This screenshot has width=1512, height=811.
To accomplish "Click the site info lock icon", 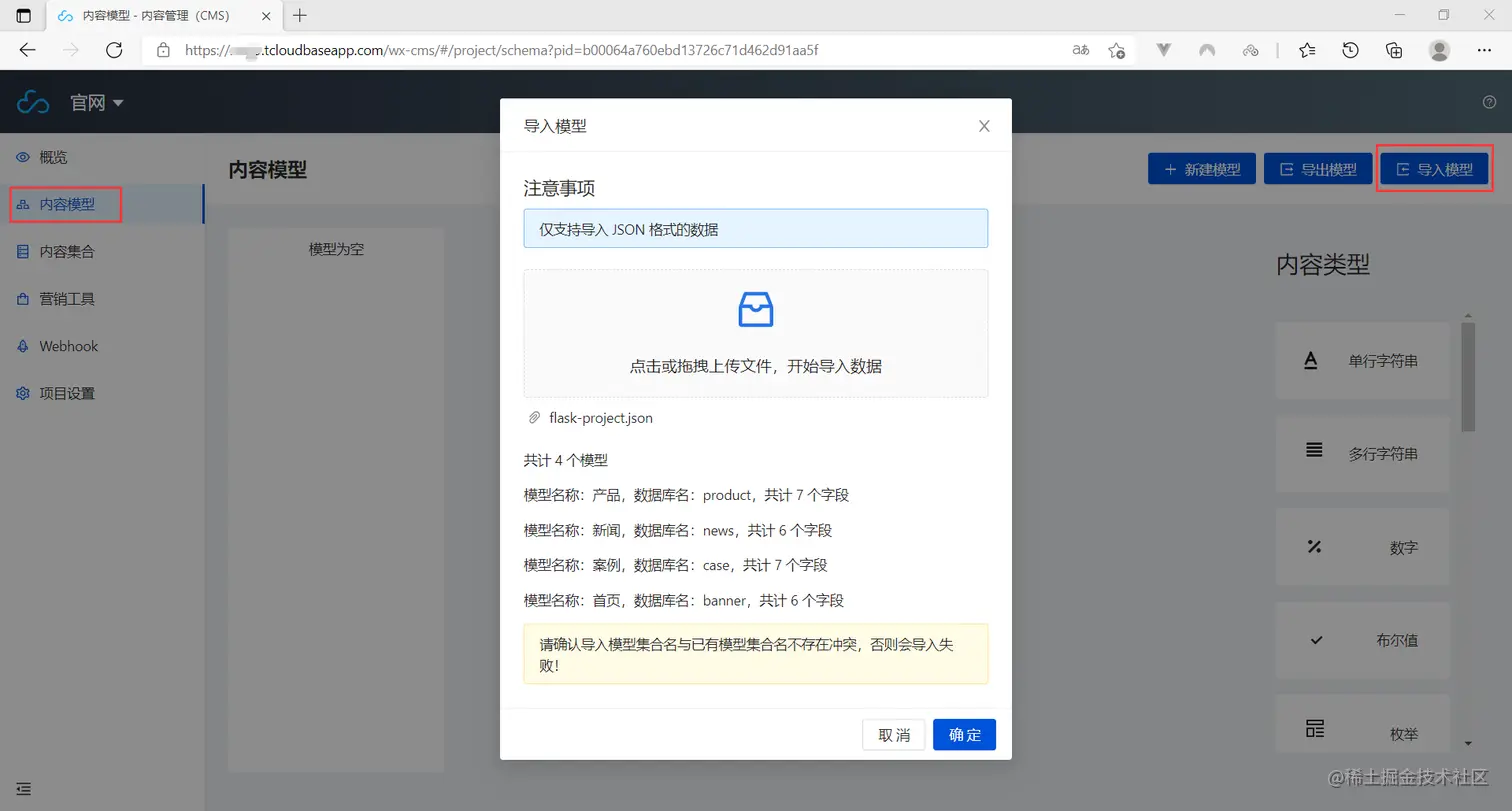I will click(x=163, y=50).
